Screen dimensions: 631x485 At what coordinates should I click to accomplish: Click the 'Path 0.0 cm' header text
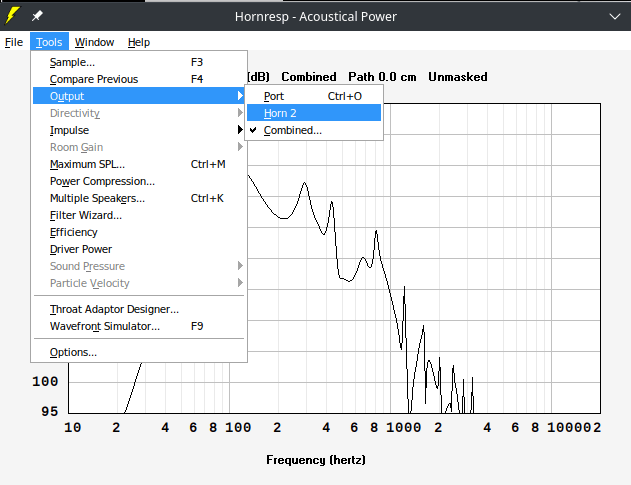click(382, 77)
